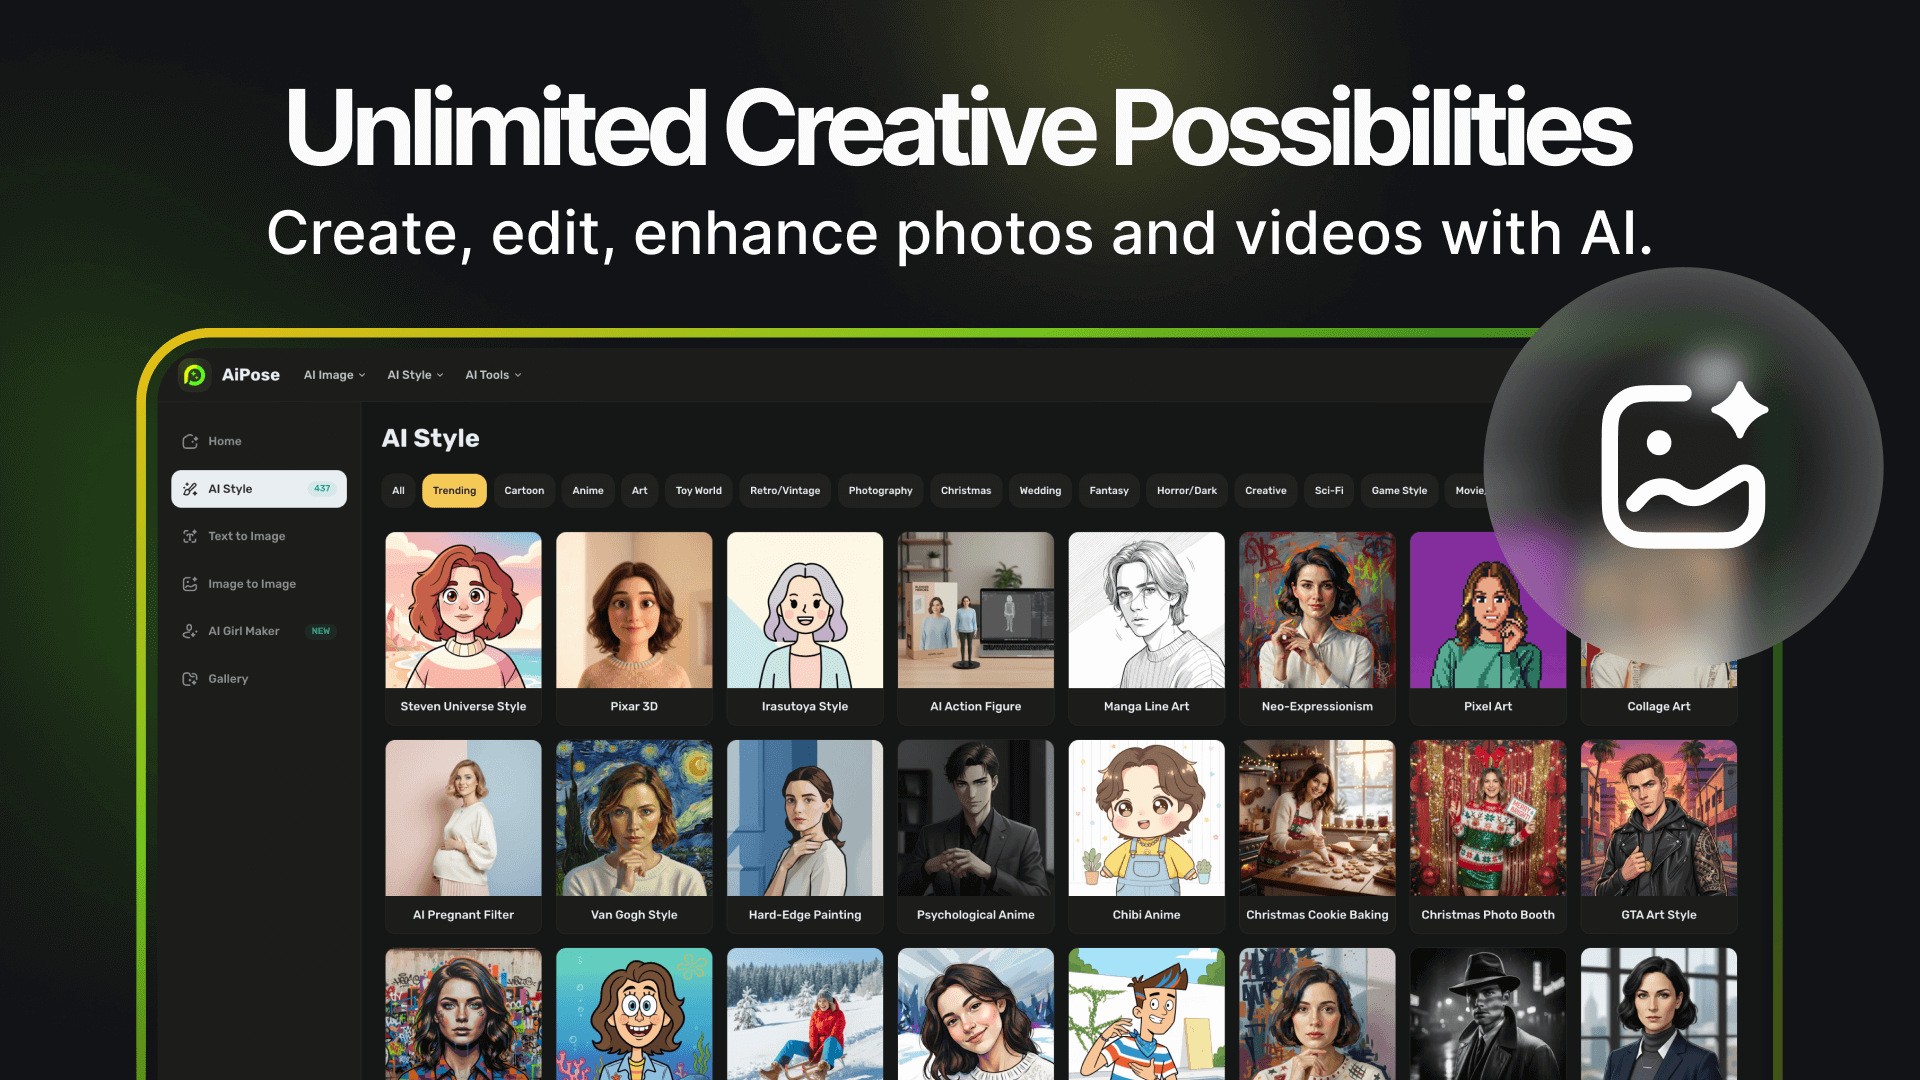Switch to the Christmas category tab

coord(965,491)
